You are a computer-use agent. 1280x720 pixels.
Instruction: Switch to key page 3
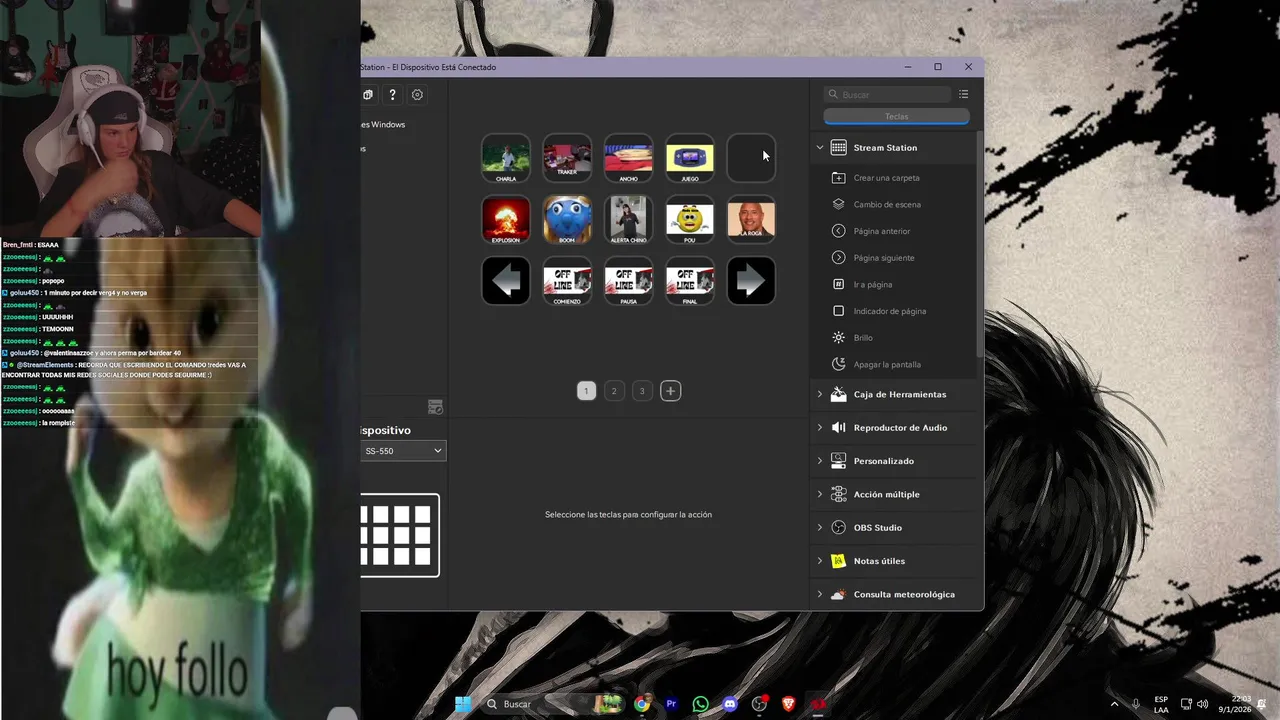[642, 391]
